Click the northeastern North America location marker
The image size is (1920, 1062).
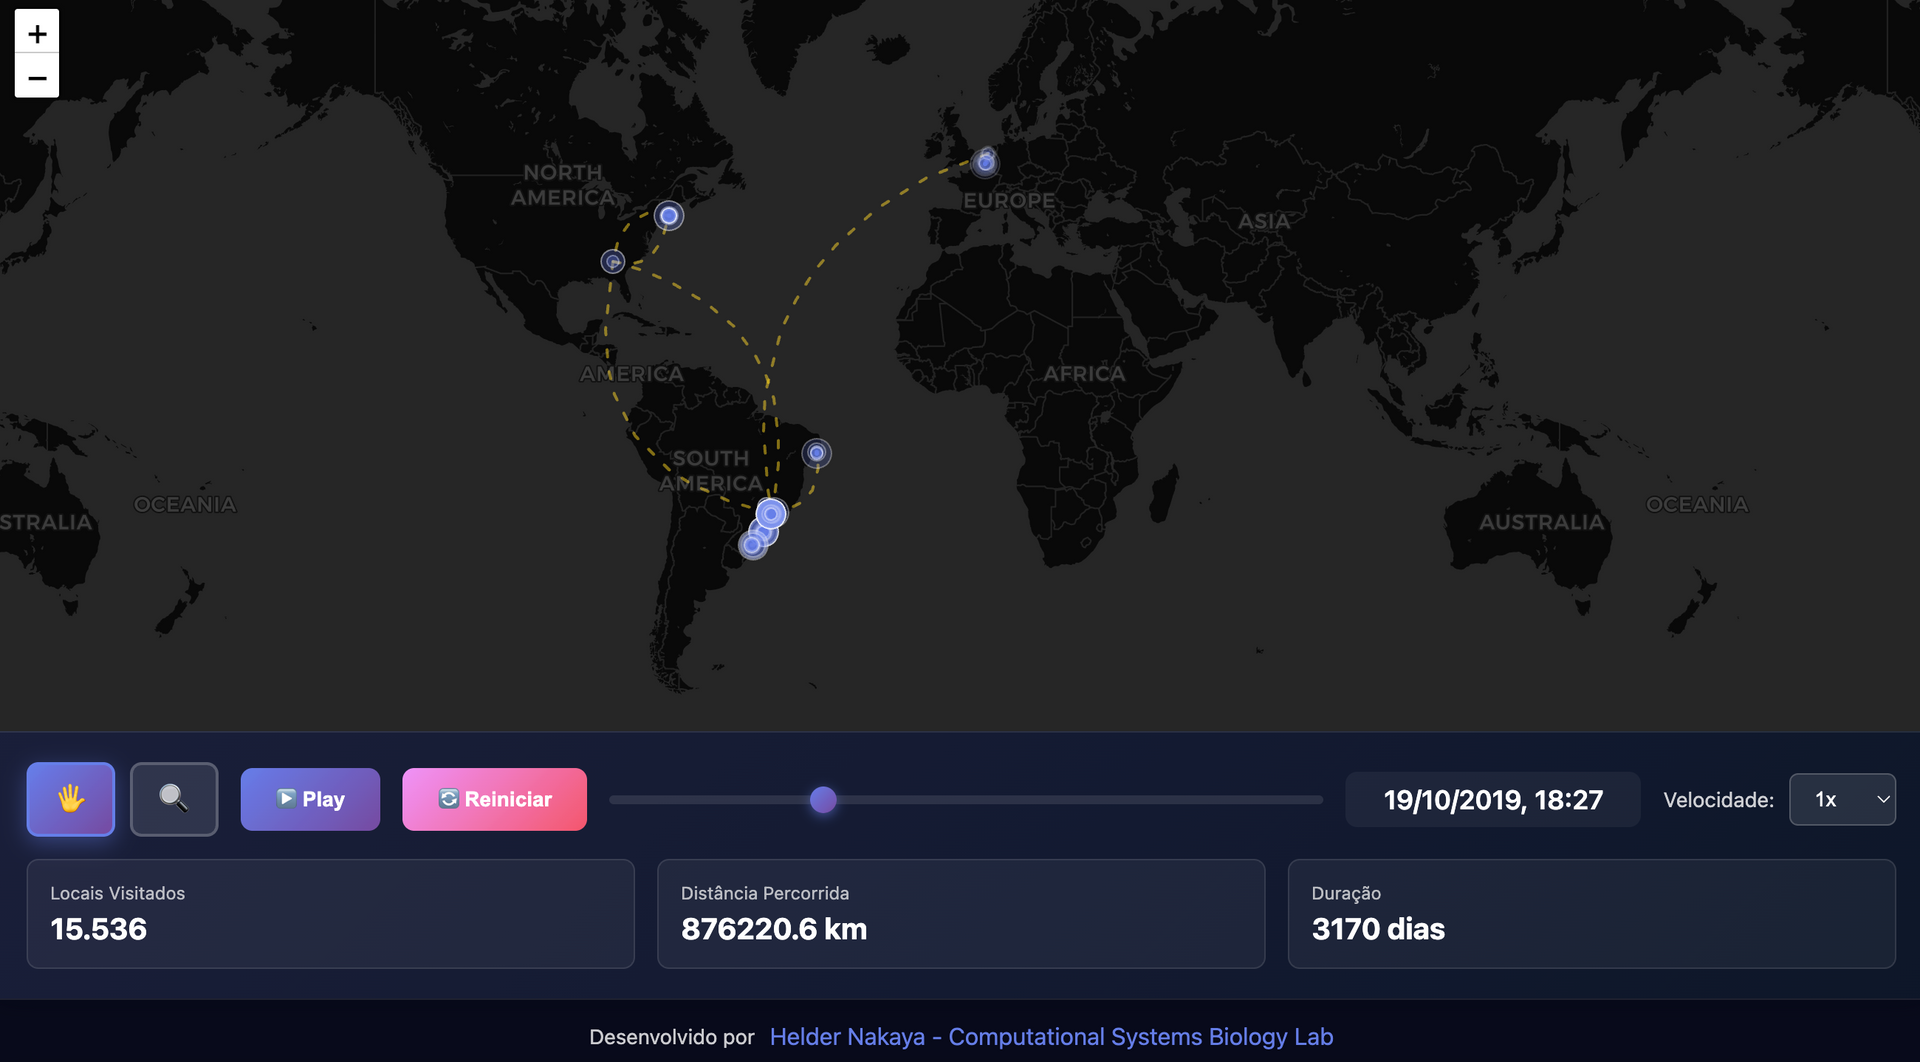tap(669, 216)
